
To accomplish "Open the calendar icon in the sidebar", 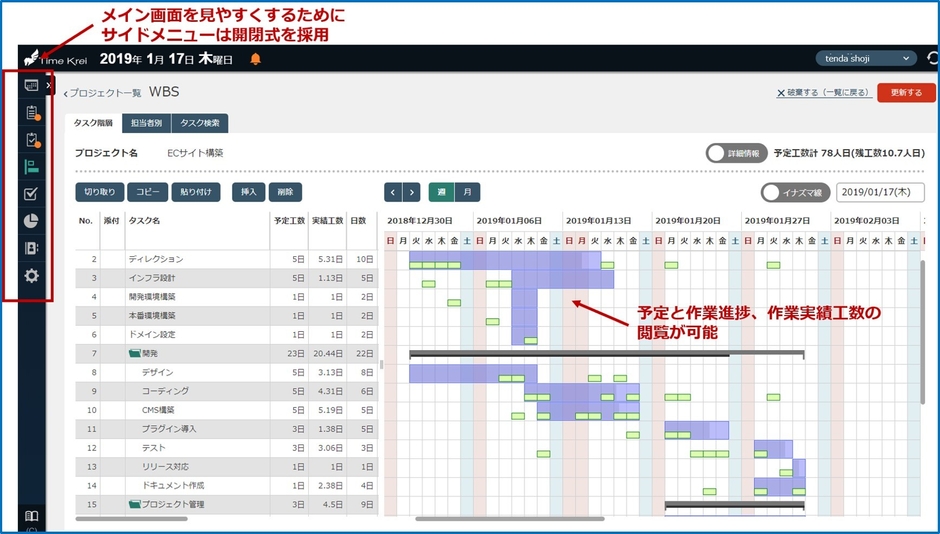I will click(31, 86).
